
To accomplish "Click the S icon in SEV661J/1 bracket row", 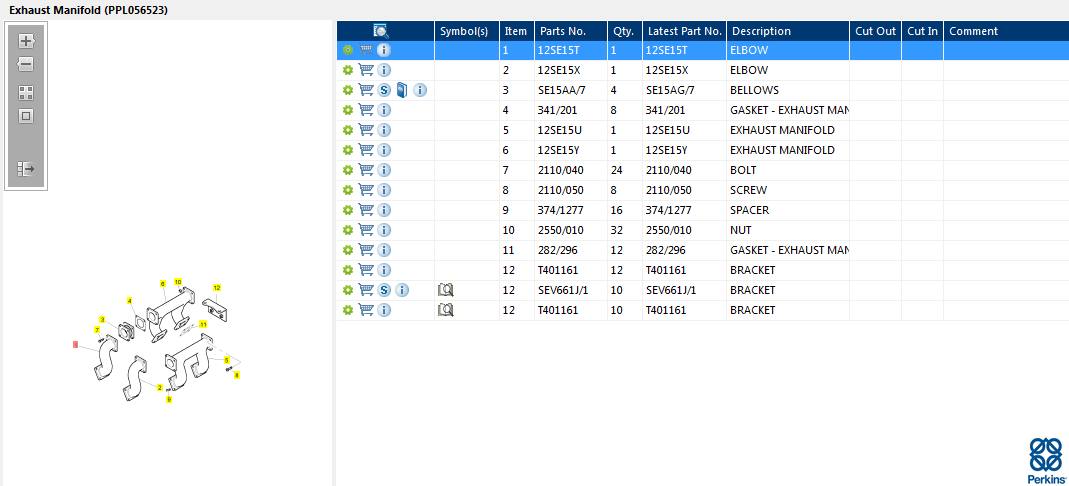I will click(x=384, y=290).
